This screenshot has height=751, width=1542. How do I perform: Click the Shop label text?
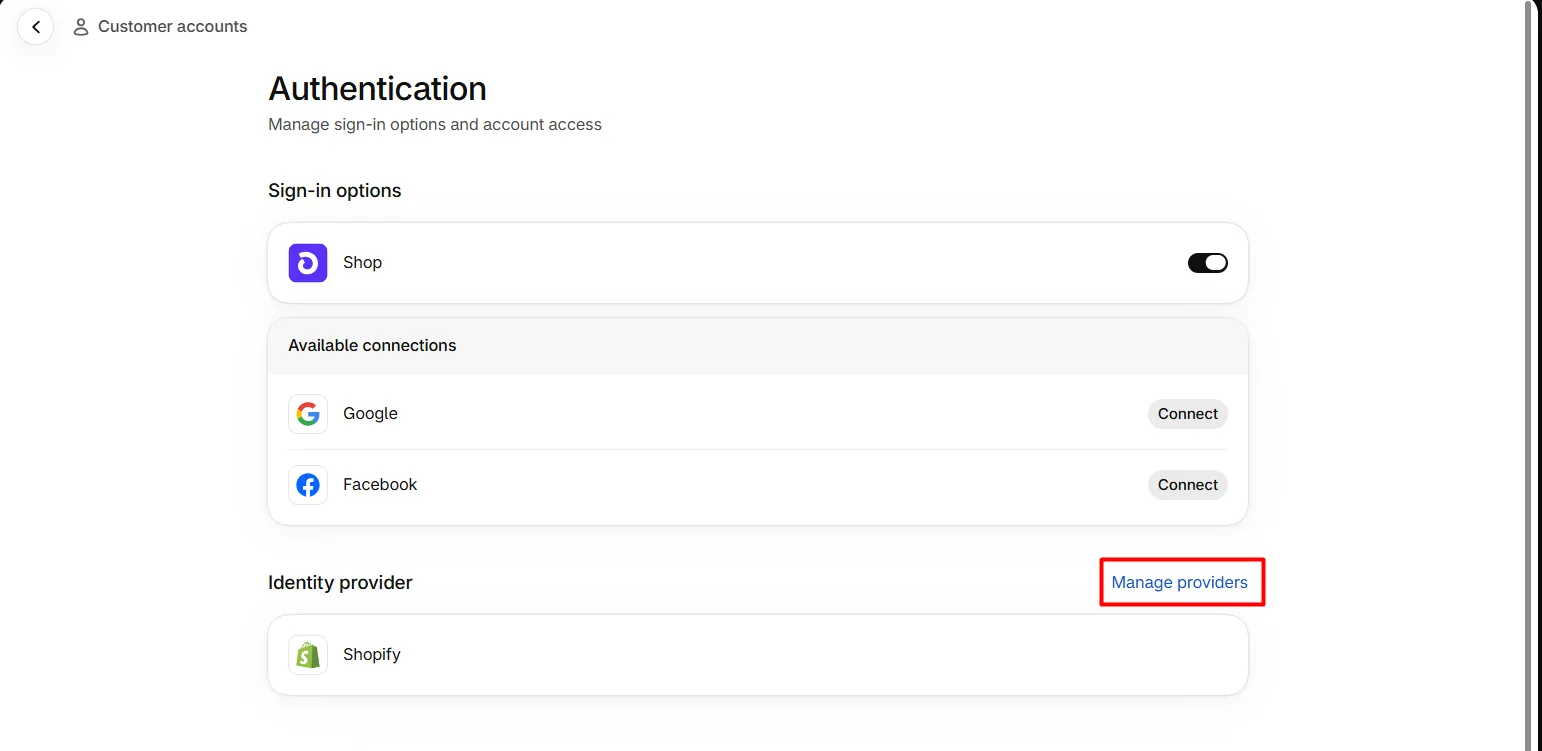tap(362, 263)
